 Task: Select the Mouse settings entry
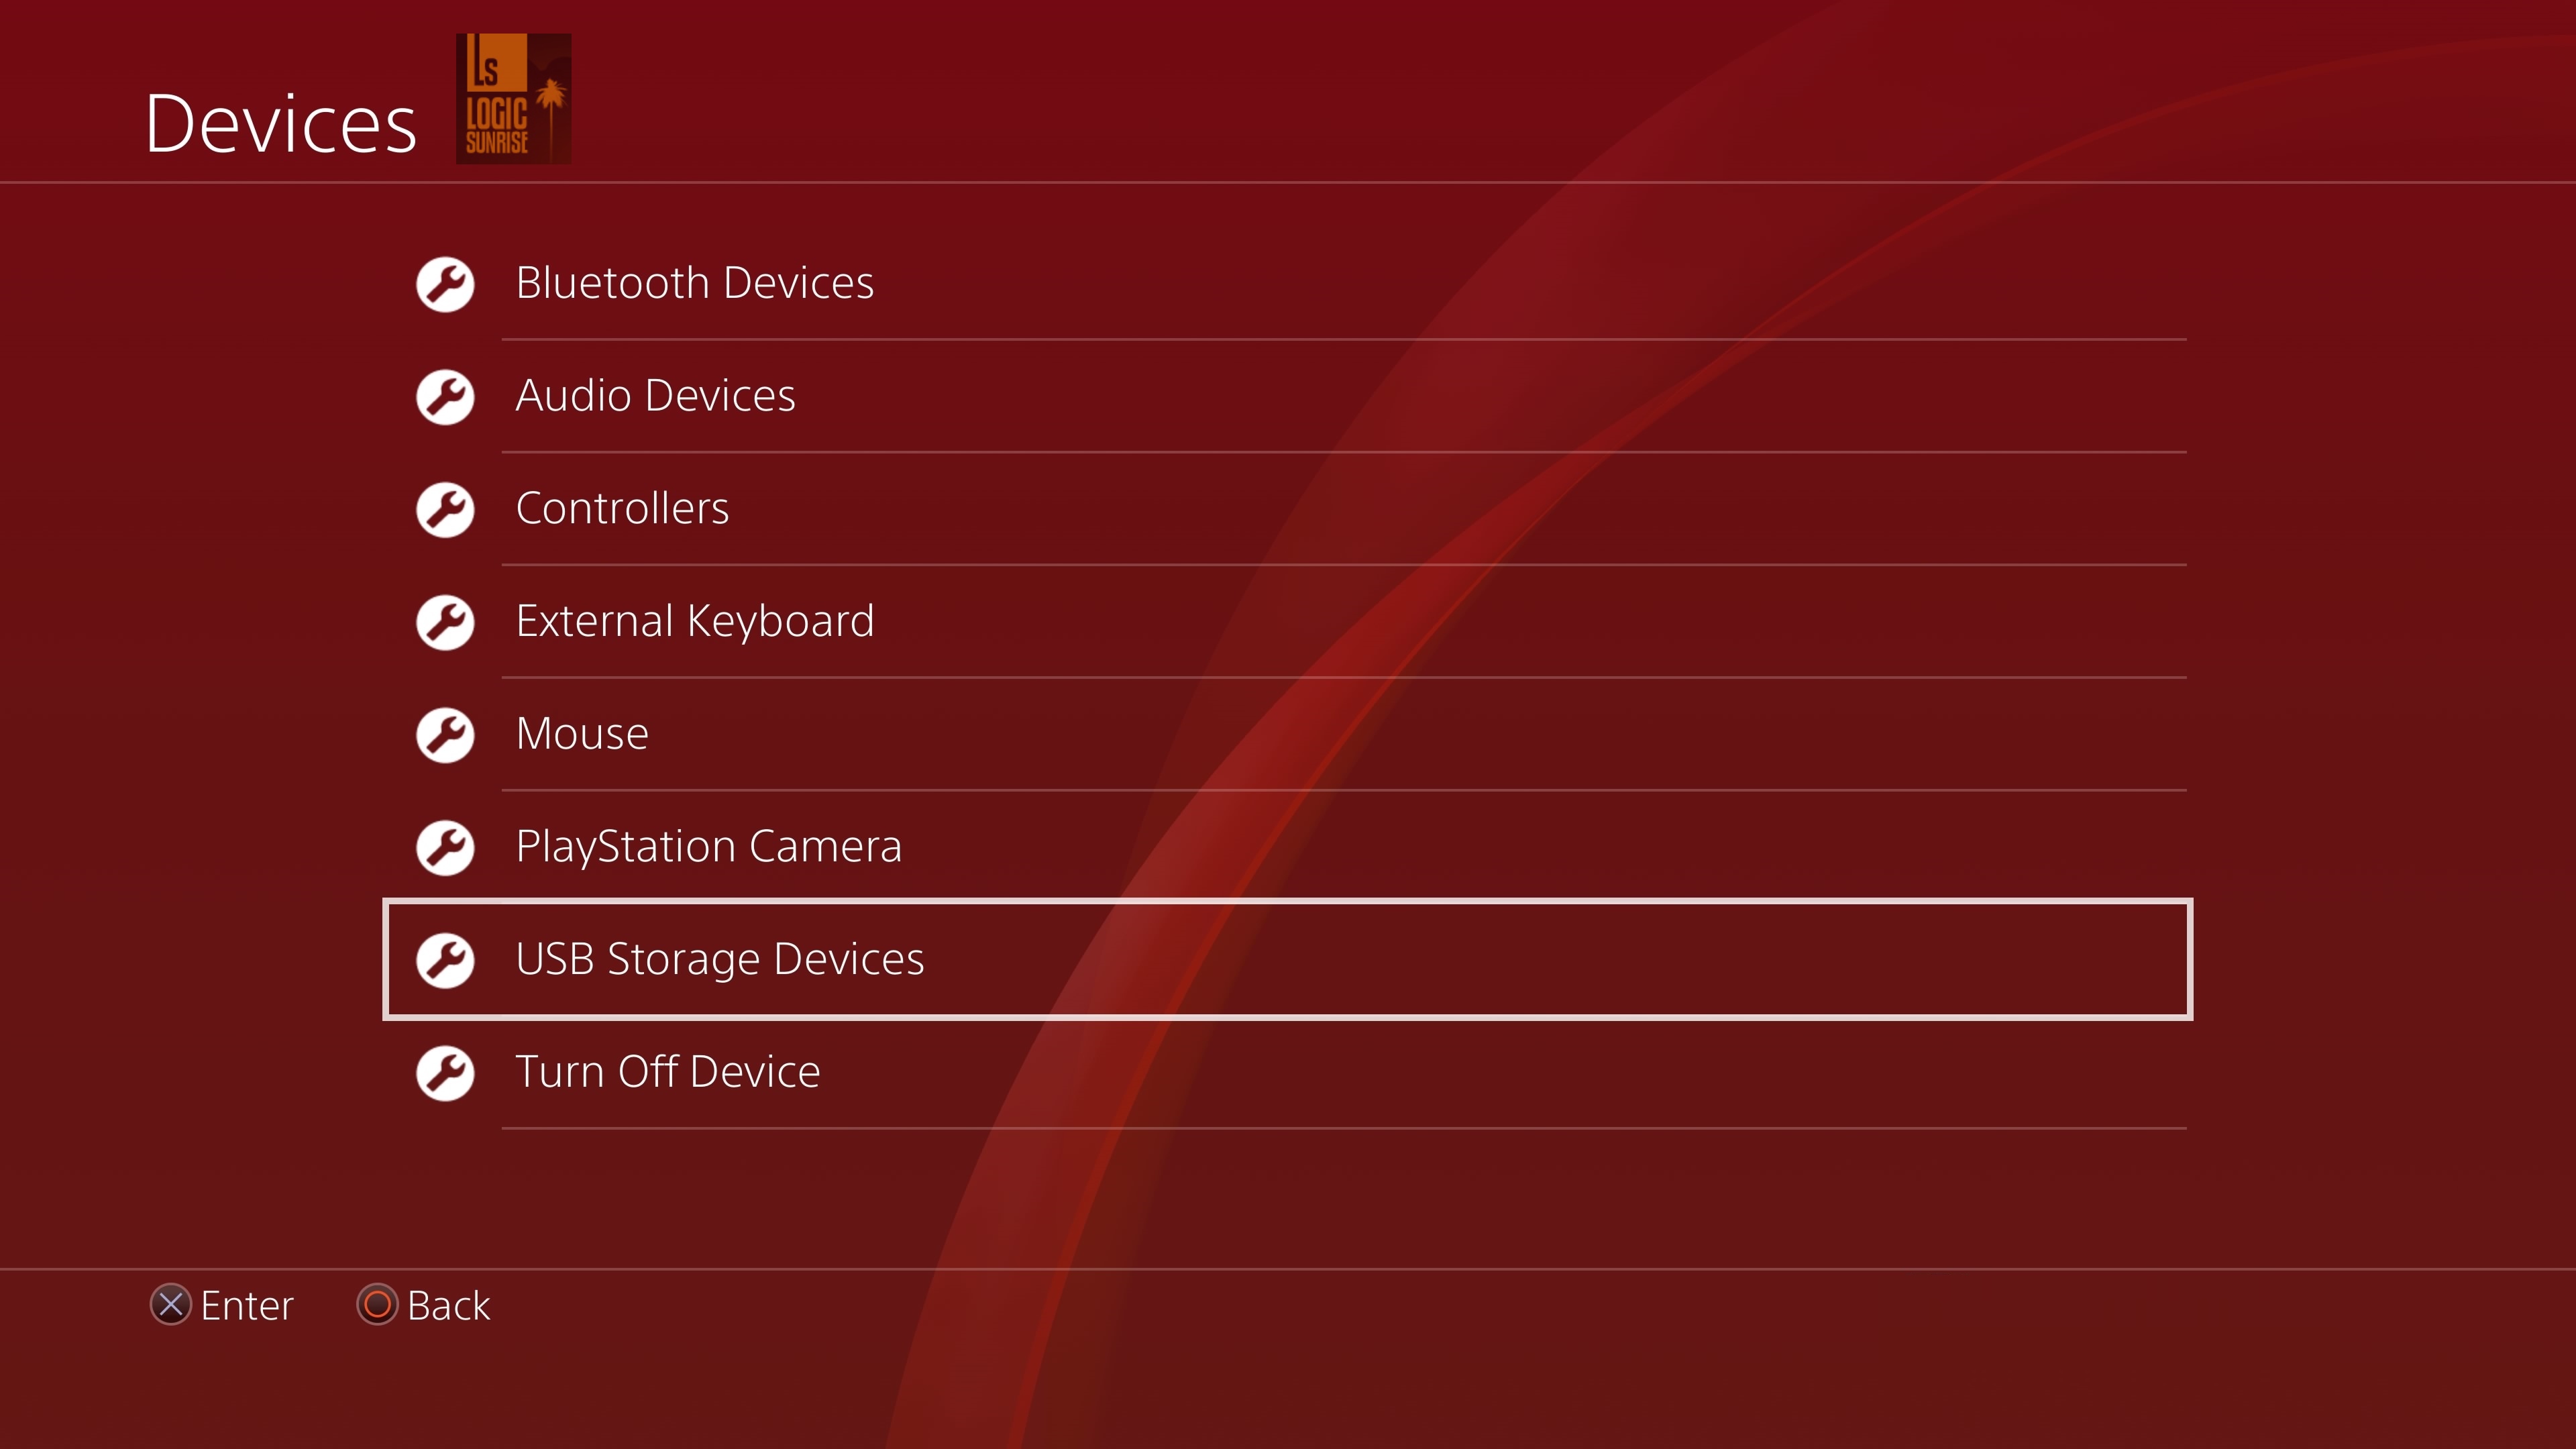1287,735
